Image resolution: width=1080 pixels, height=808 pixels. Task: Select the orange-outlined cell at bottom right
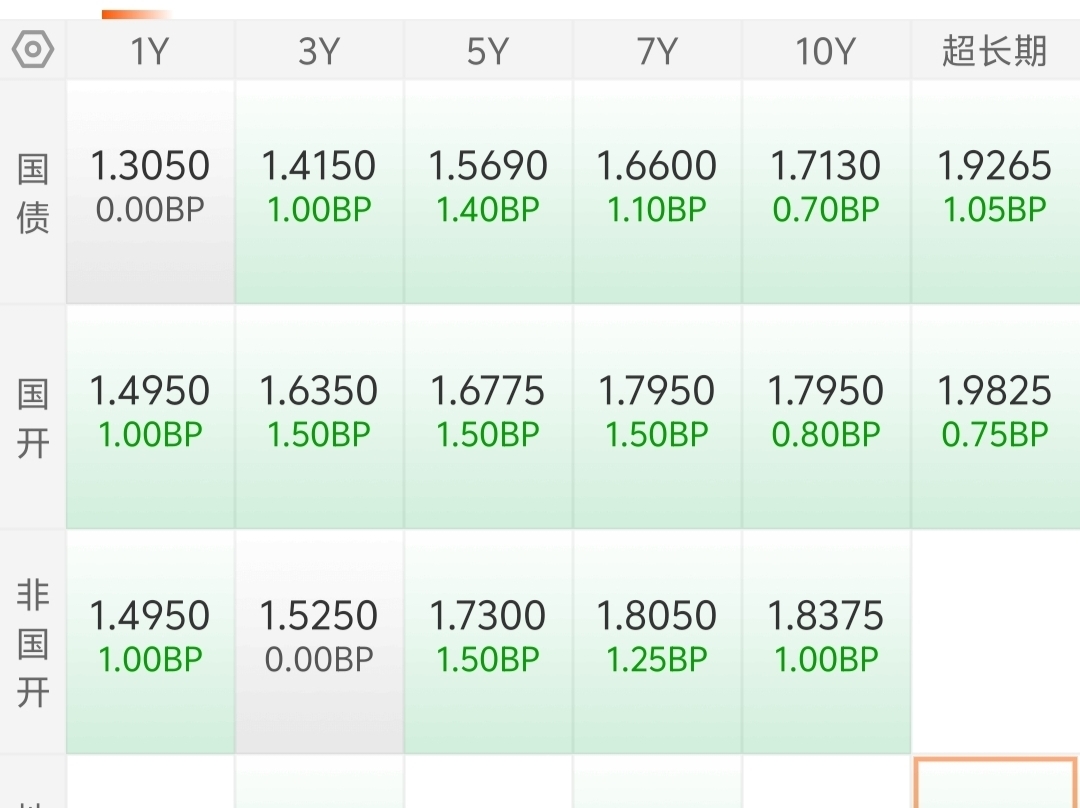(995, 783)
